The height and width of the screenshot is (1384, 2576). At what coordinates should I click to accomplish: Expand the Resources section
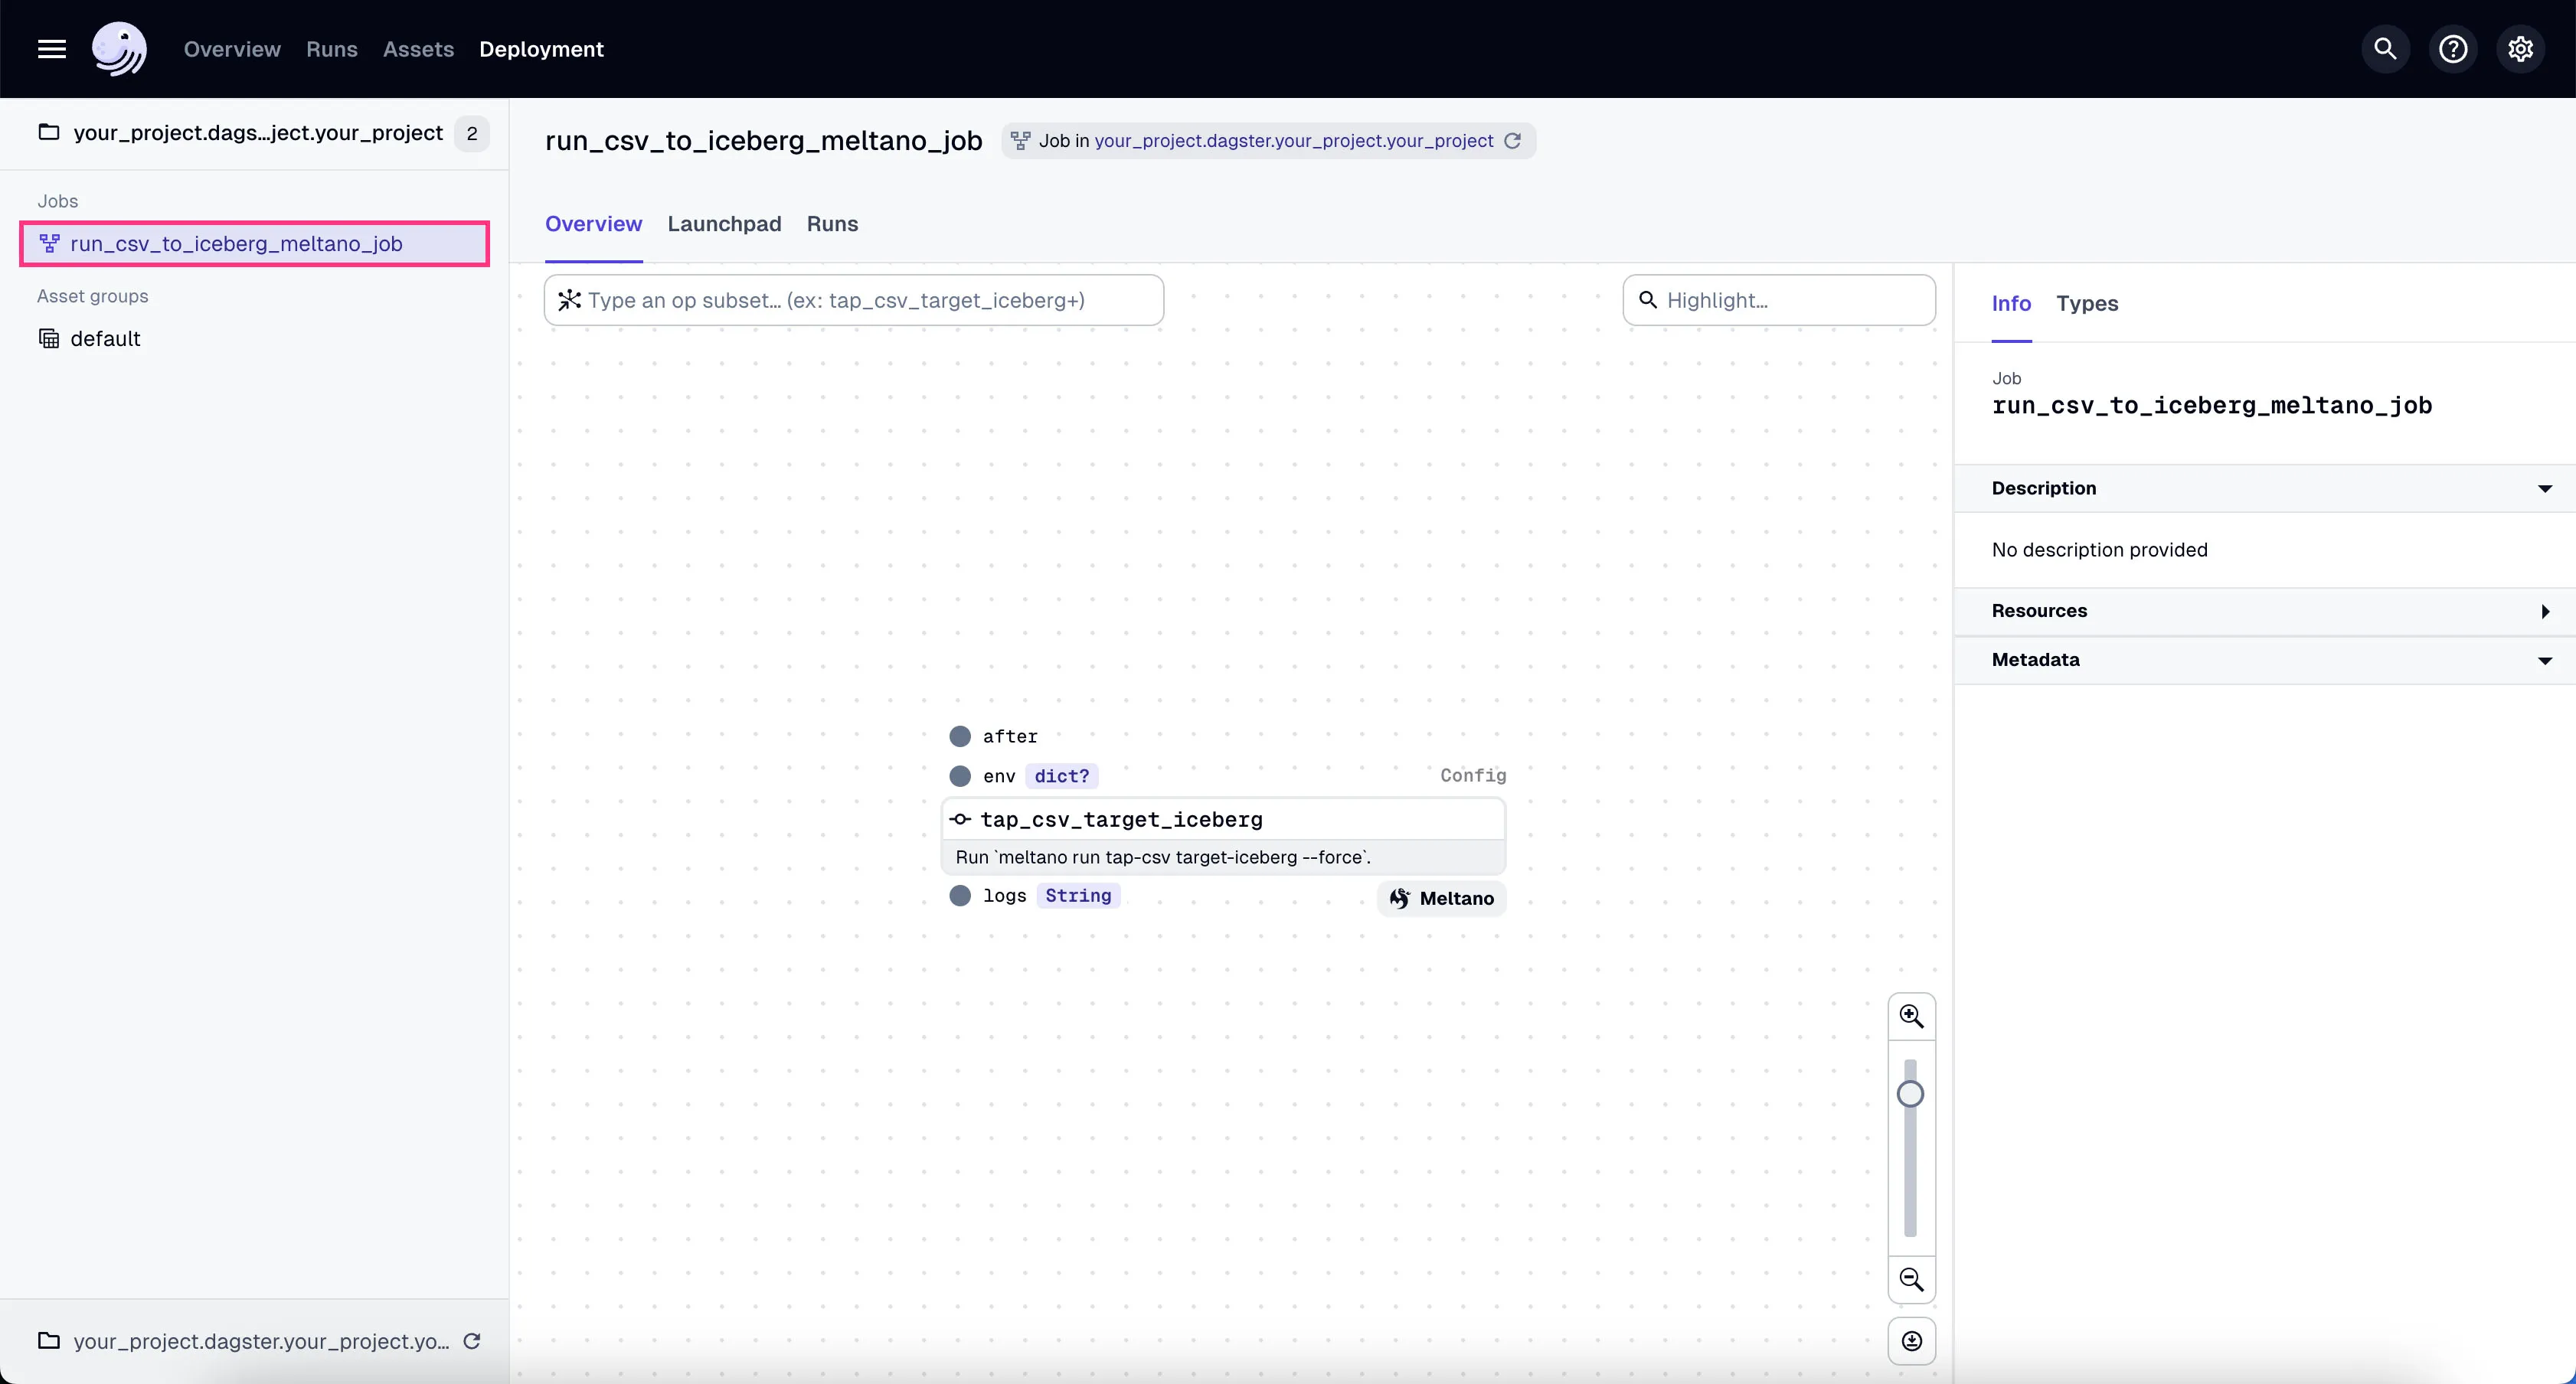coord(2264,611)
